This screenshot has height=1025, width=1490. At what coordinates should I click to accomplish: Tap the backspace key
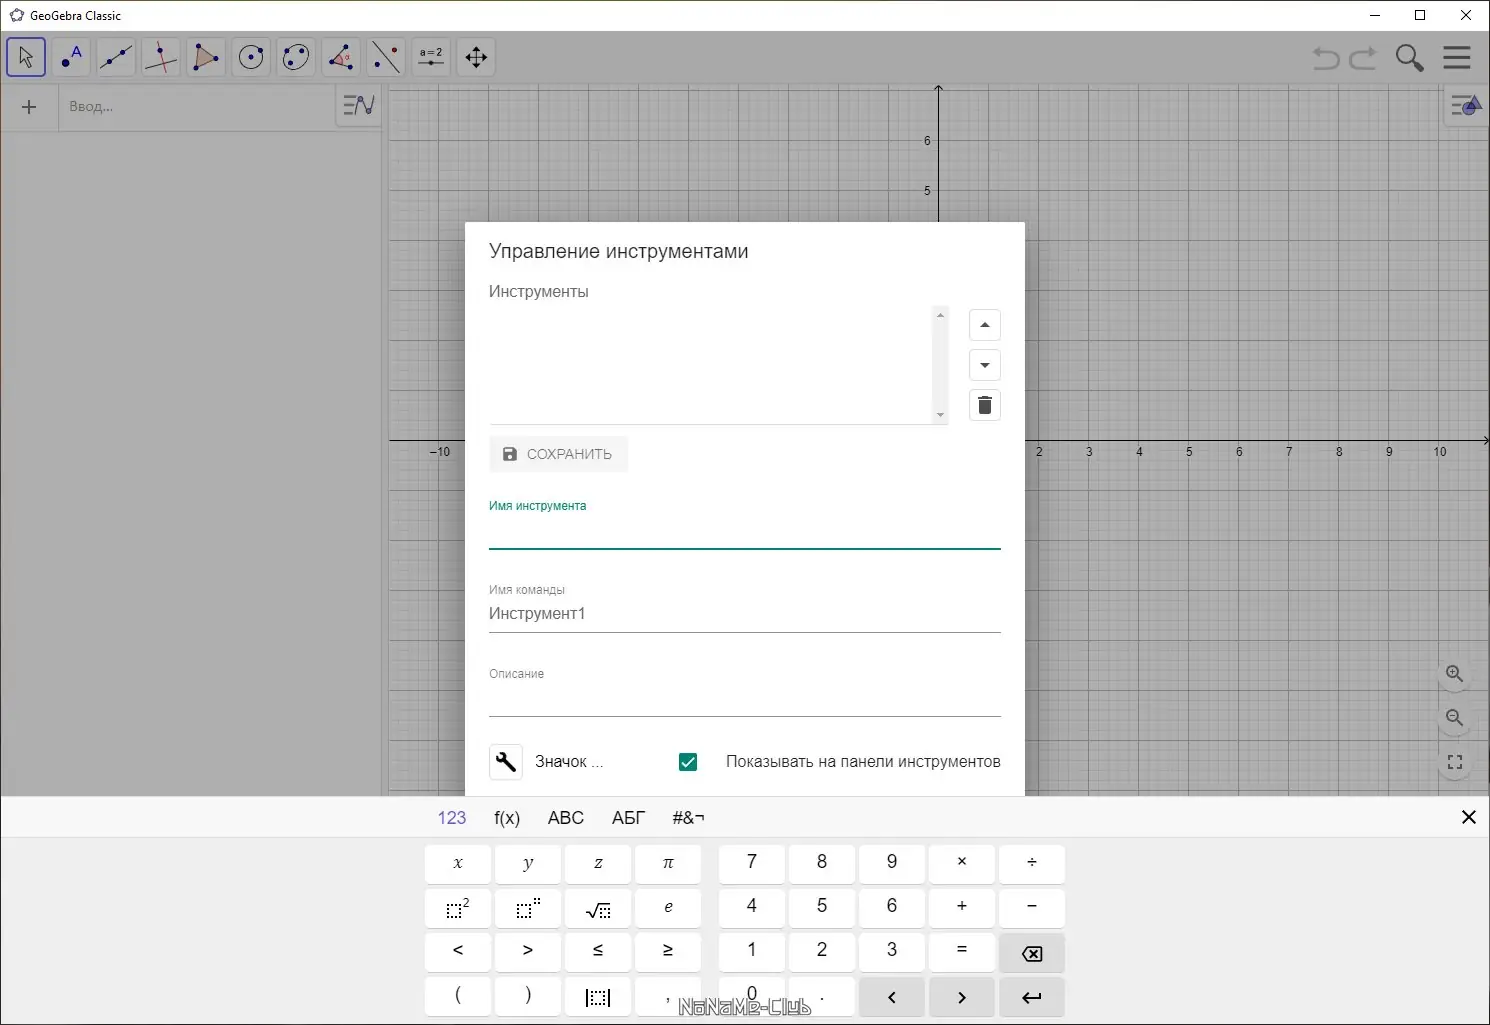(x=1032, y=952)
